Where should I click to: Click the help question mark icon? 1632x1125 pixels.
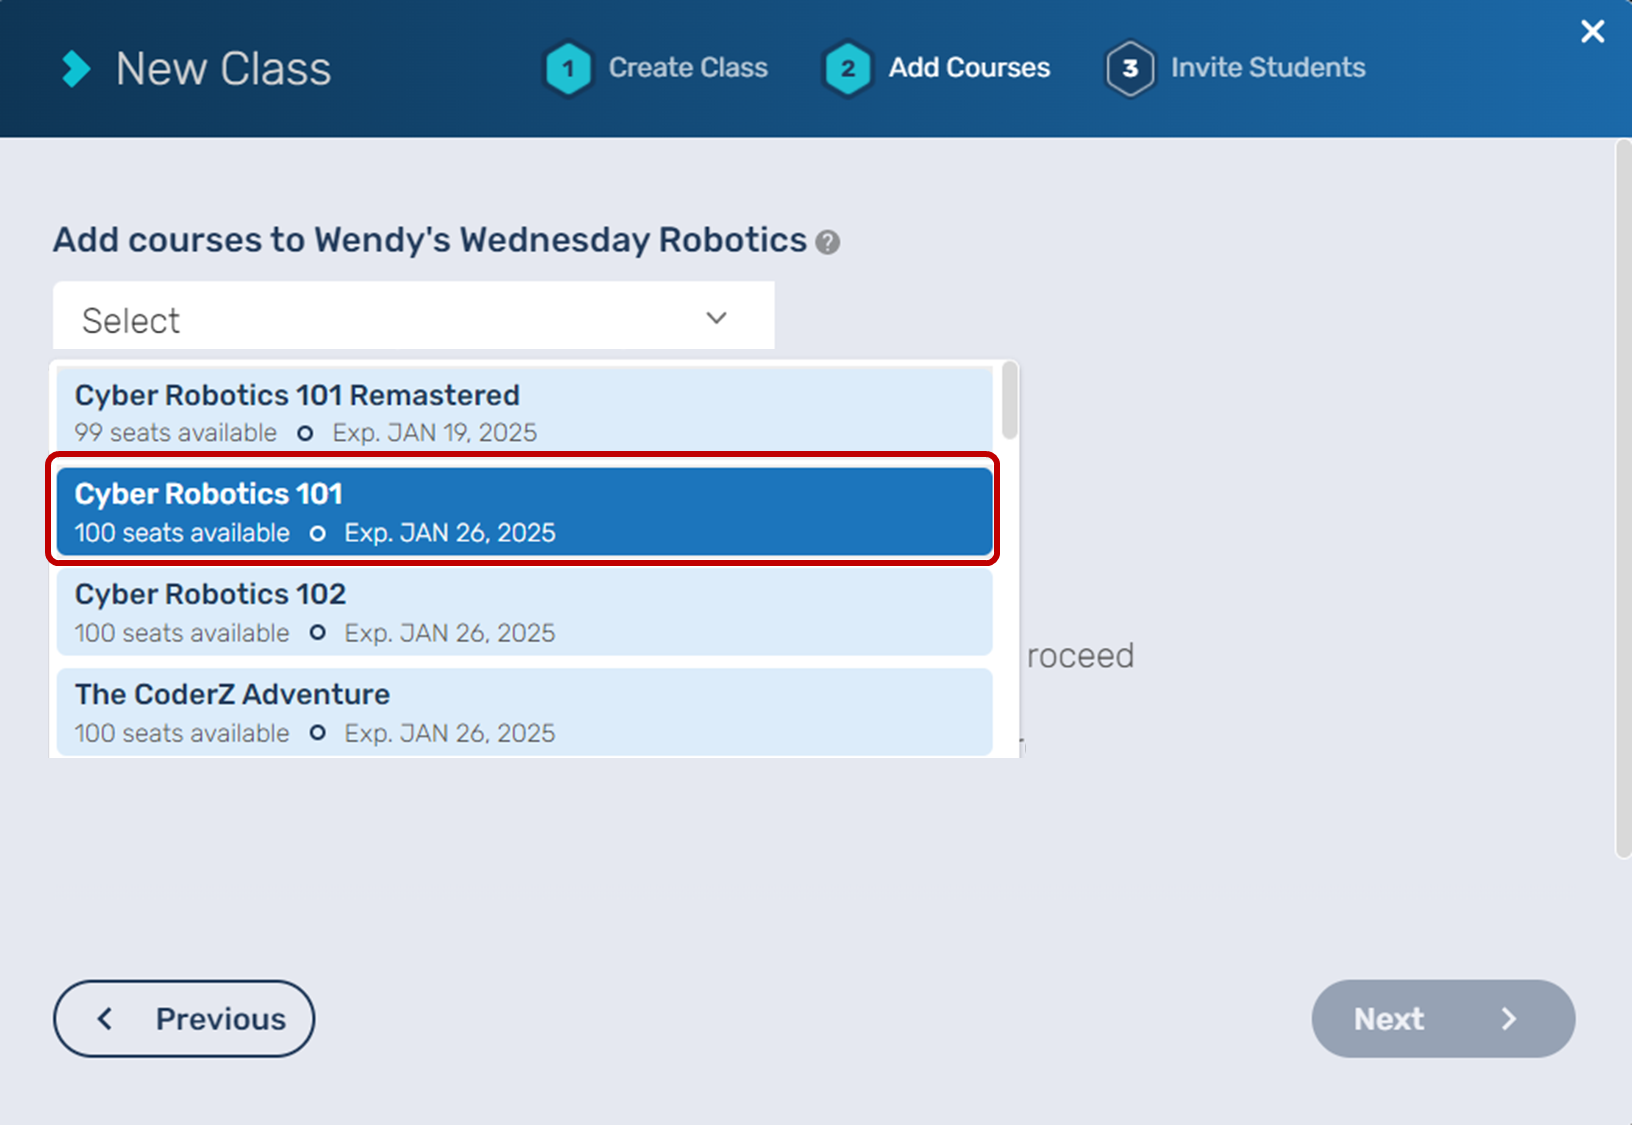point(827,242)
